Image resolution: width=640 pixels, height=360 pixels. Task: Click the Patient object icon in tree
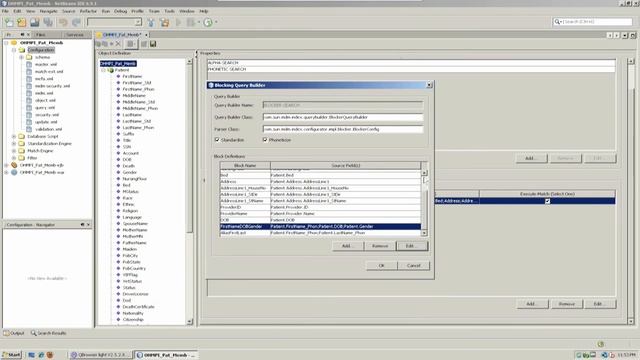click(111, 70)
